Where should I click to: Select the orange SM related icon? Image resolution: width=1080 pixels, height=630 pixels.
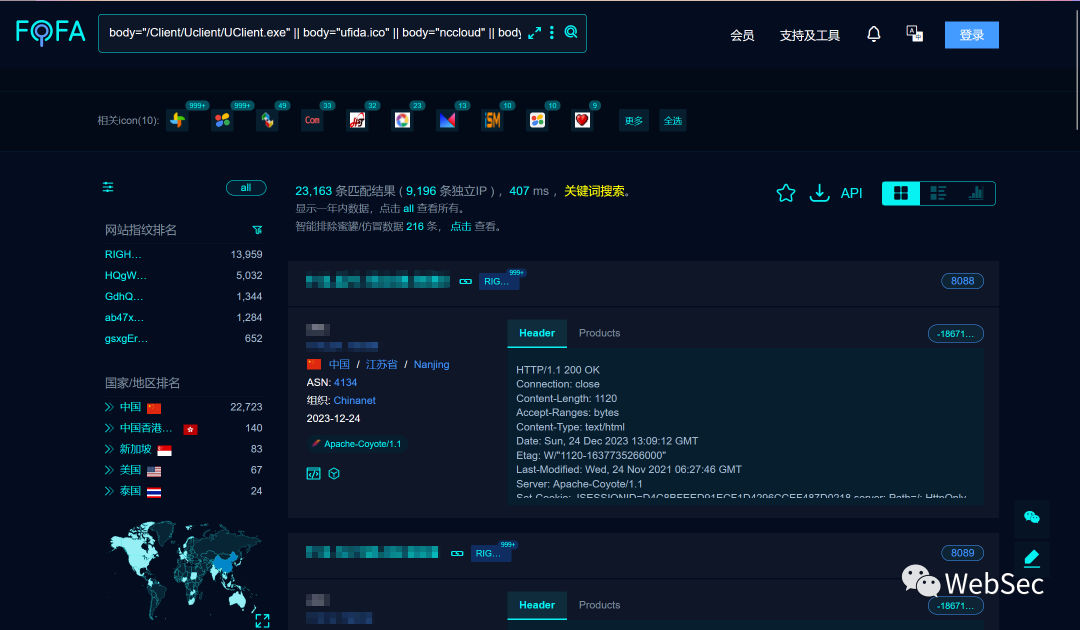492,120
